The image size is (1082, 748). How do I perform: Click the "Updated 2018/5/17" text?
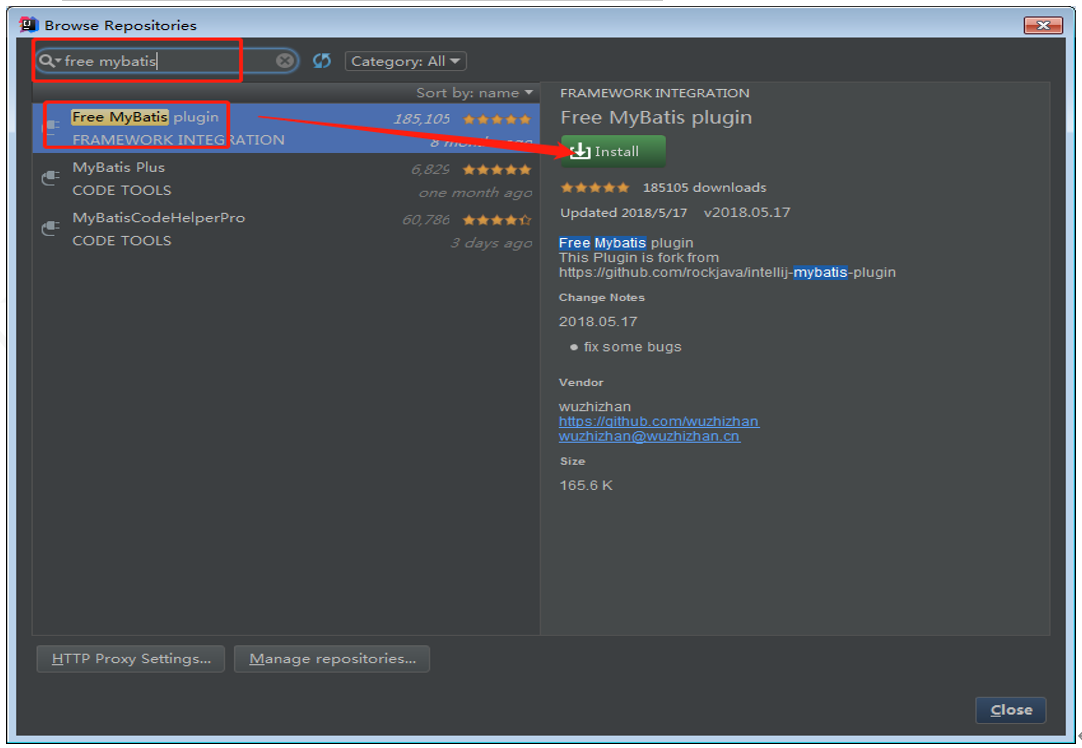click(624, 213)
